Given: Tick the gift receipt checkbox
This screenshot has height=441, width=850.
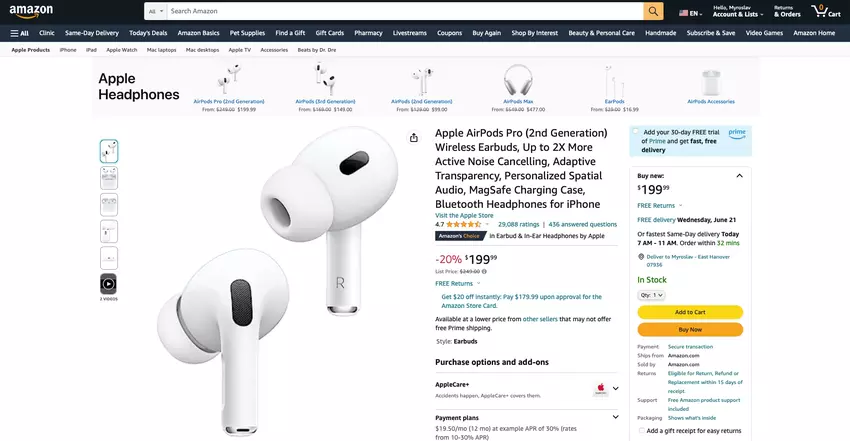Looking at the screenshot, I should pos(642,431).
